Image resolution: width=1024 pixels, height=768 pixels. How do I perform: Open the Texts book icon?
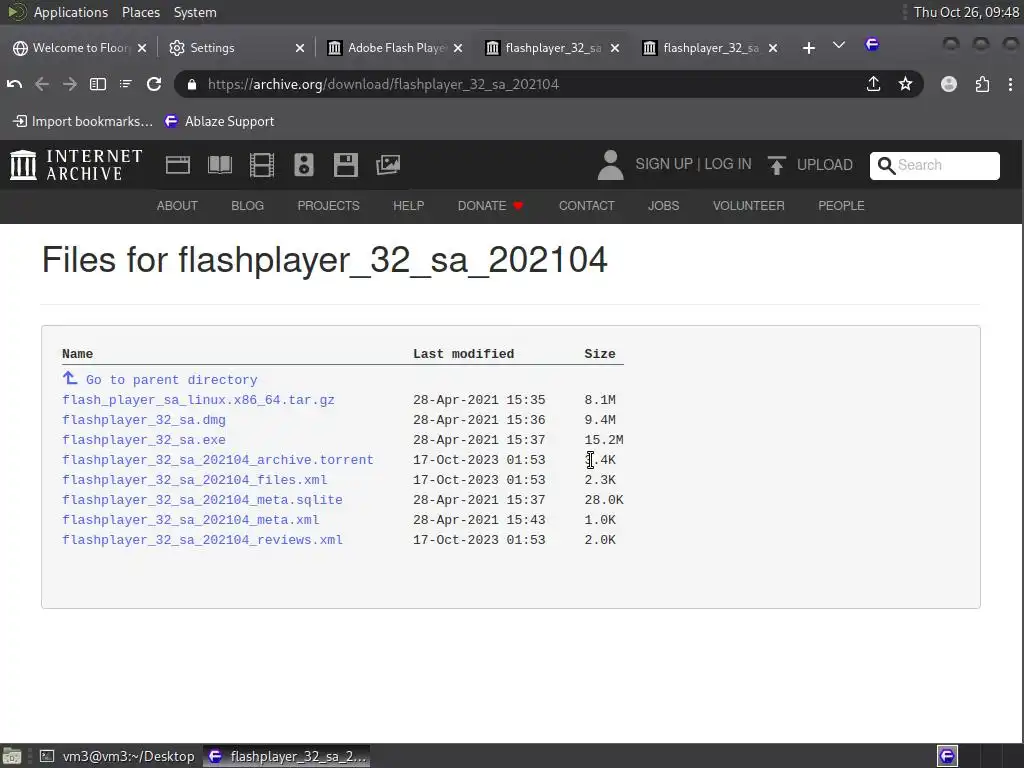pos(219,165)
